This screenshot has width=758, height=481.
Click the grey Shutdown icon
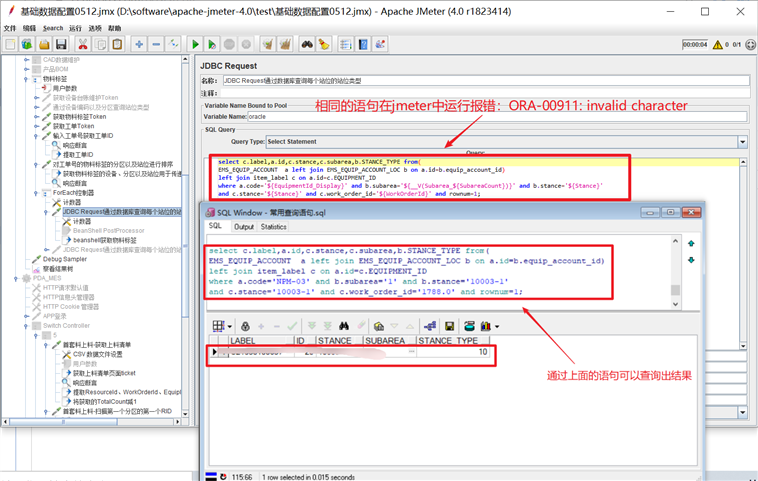point(246,44)
